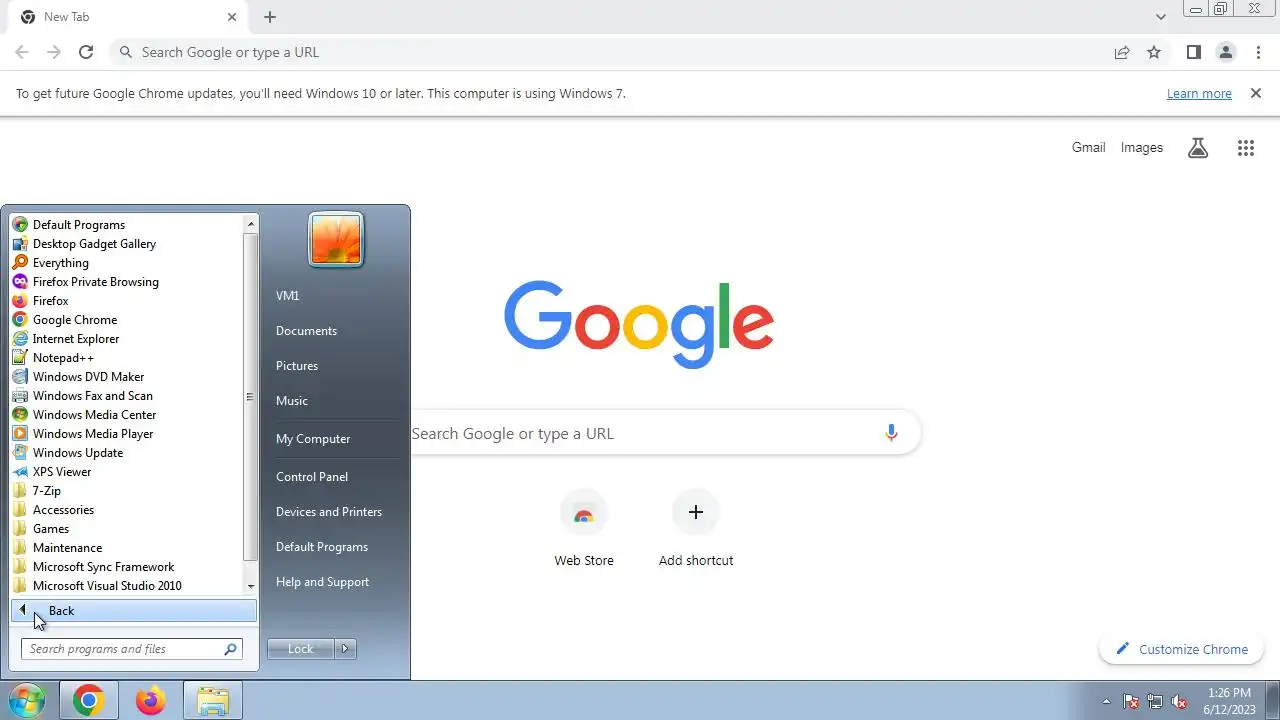
Task: Go Back to the main Start menu
Action: click(134, 611)
